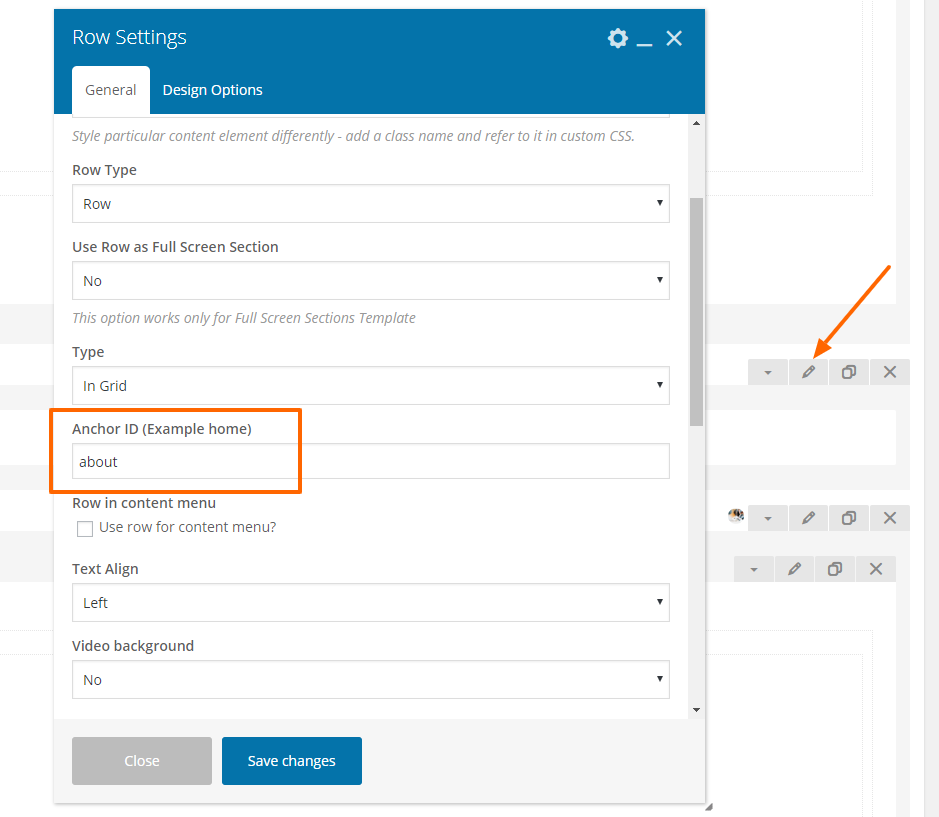Minimize the Row Settings panel
Screen dimensions: 939x817
pos(644,40)
